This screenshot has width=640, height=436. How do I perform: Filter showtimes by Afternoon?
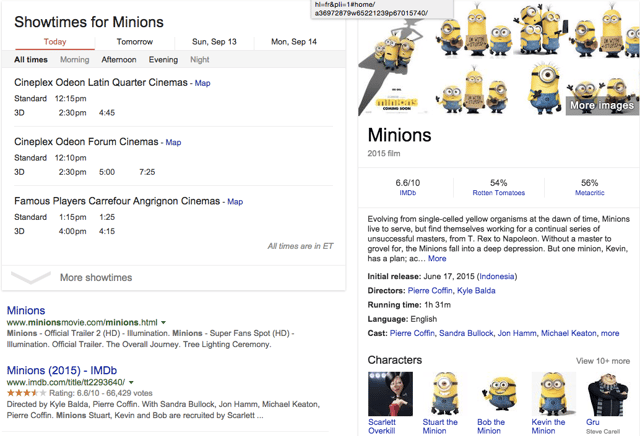click(119, 60)
